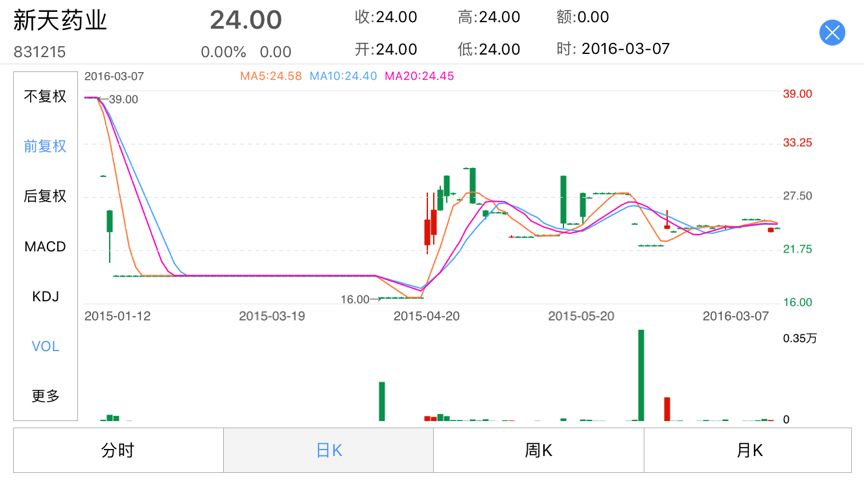864x485 pixels.
Task: Tap the 高:24.00 high price
Action: 489,17
